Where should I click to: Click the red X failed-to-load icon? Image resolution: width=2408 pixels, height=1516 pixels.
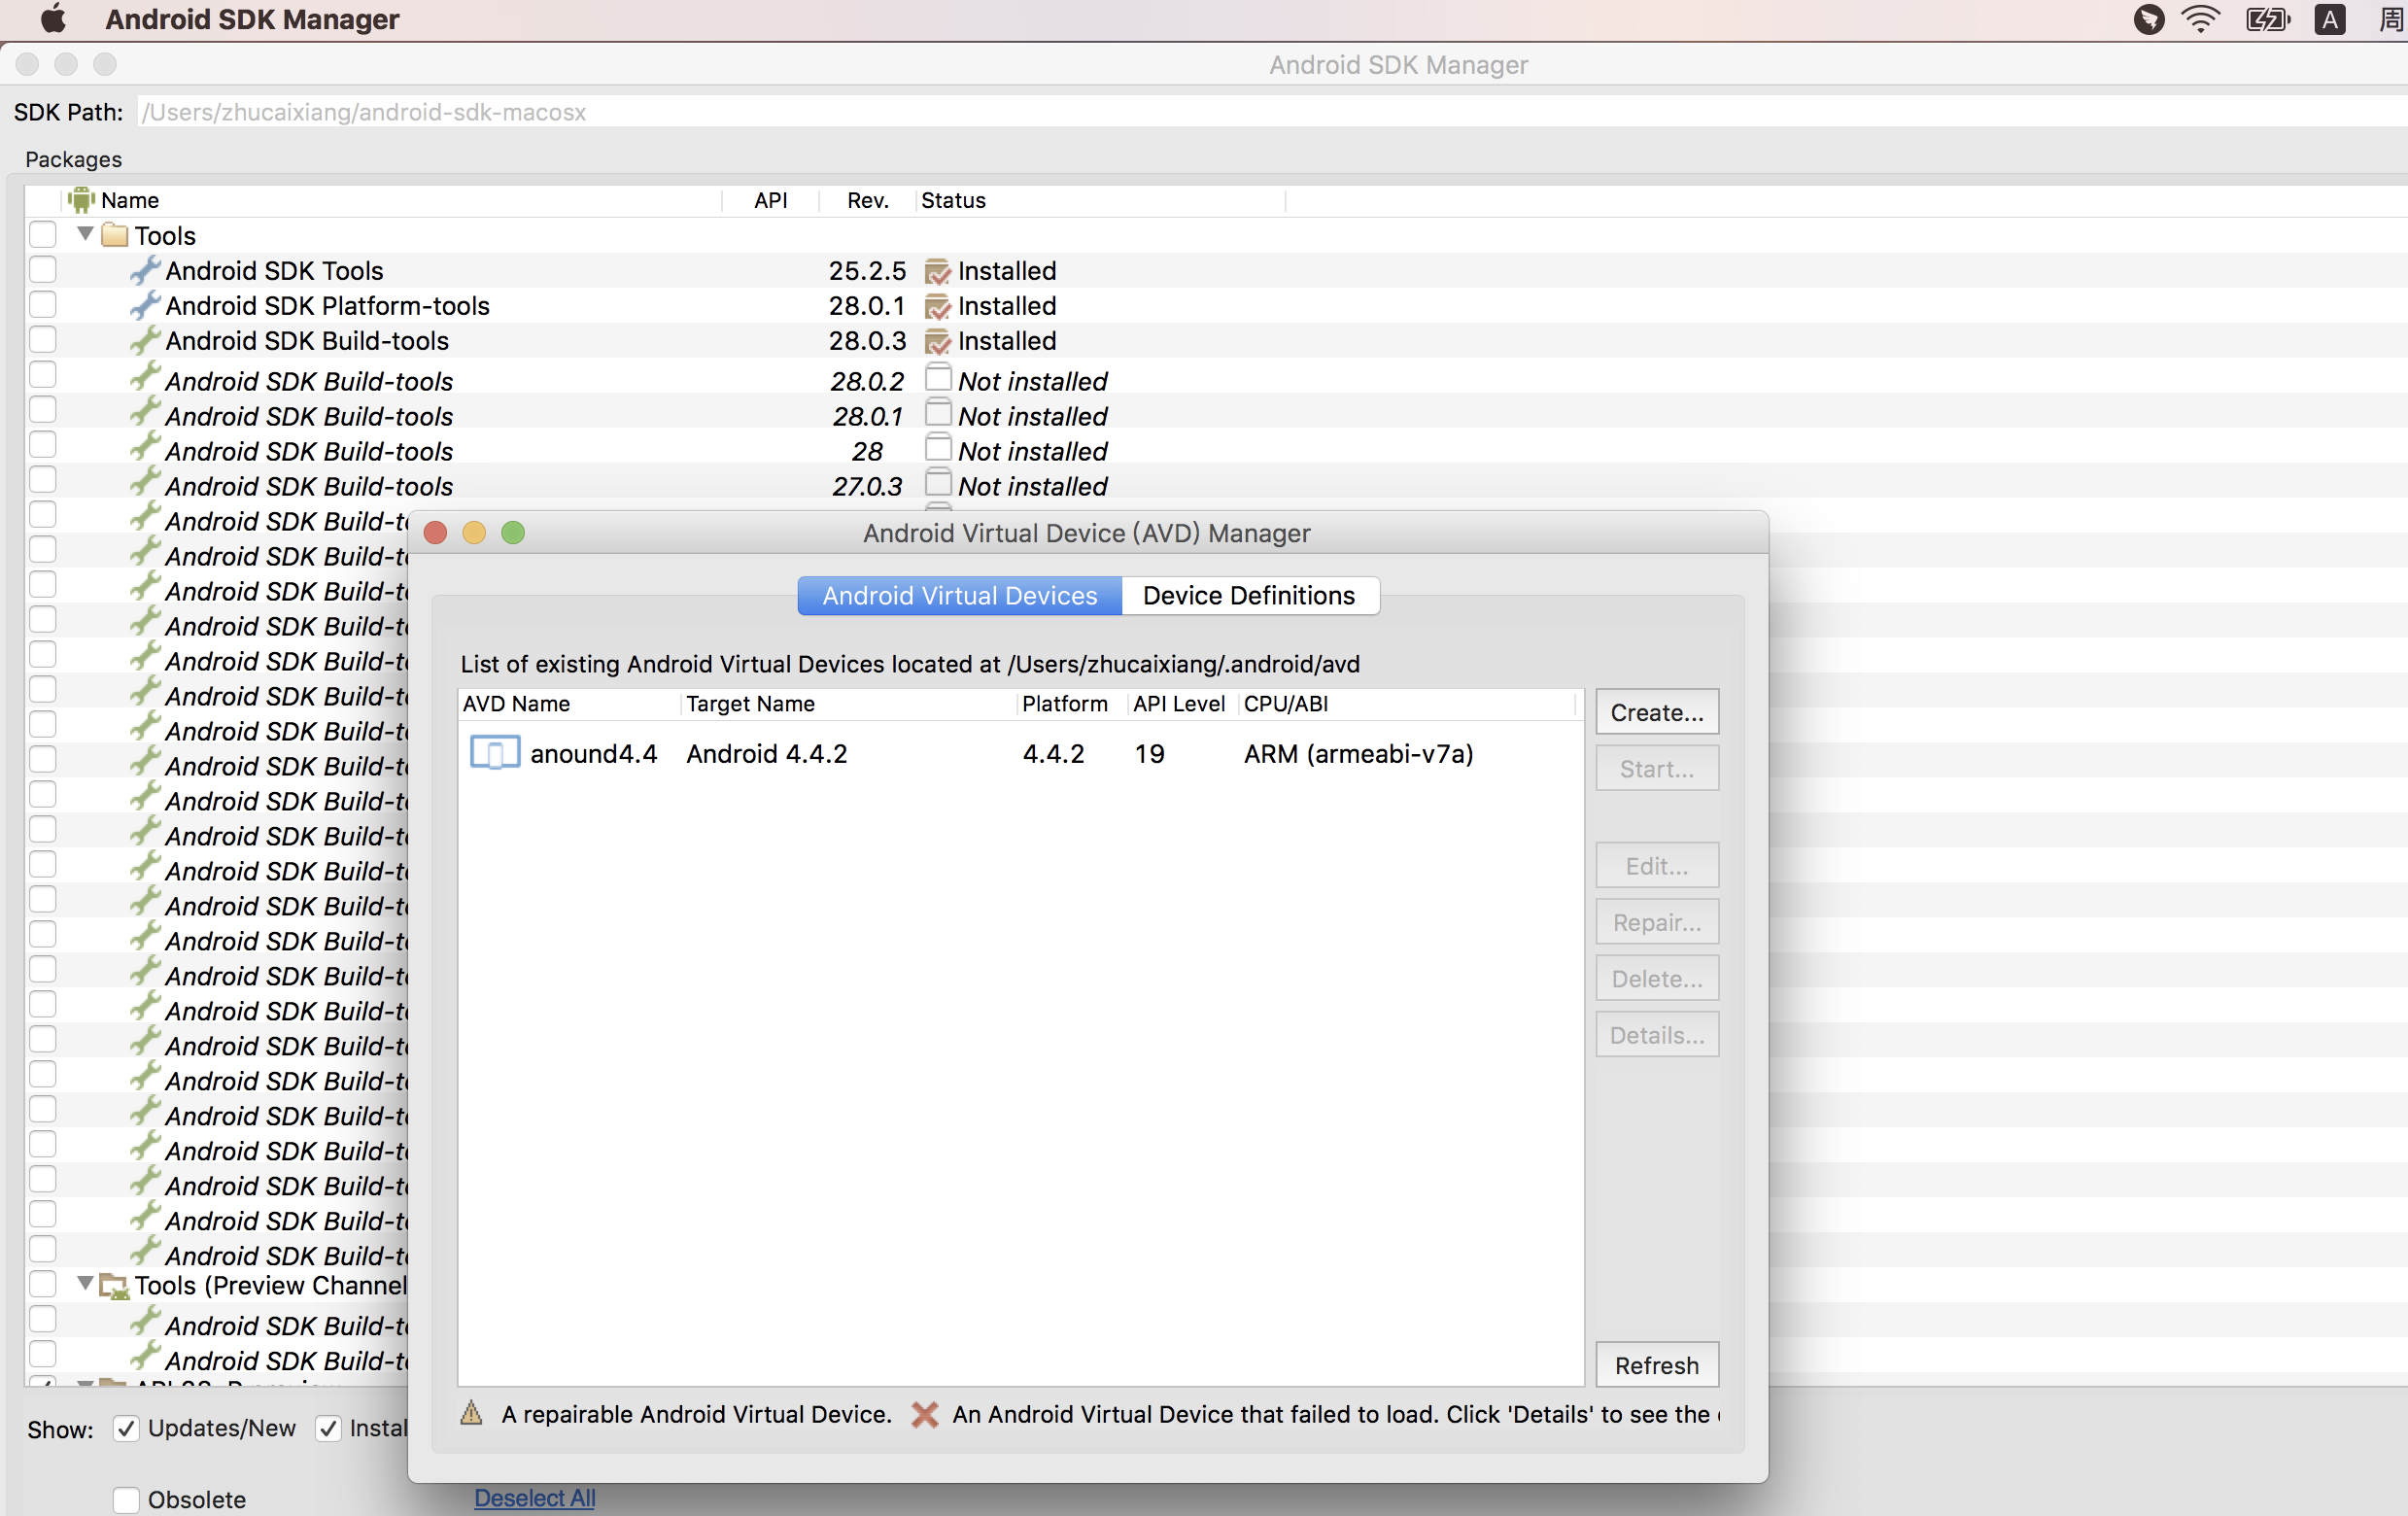tap(925, 1414)
